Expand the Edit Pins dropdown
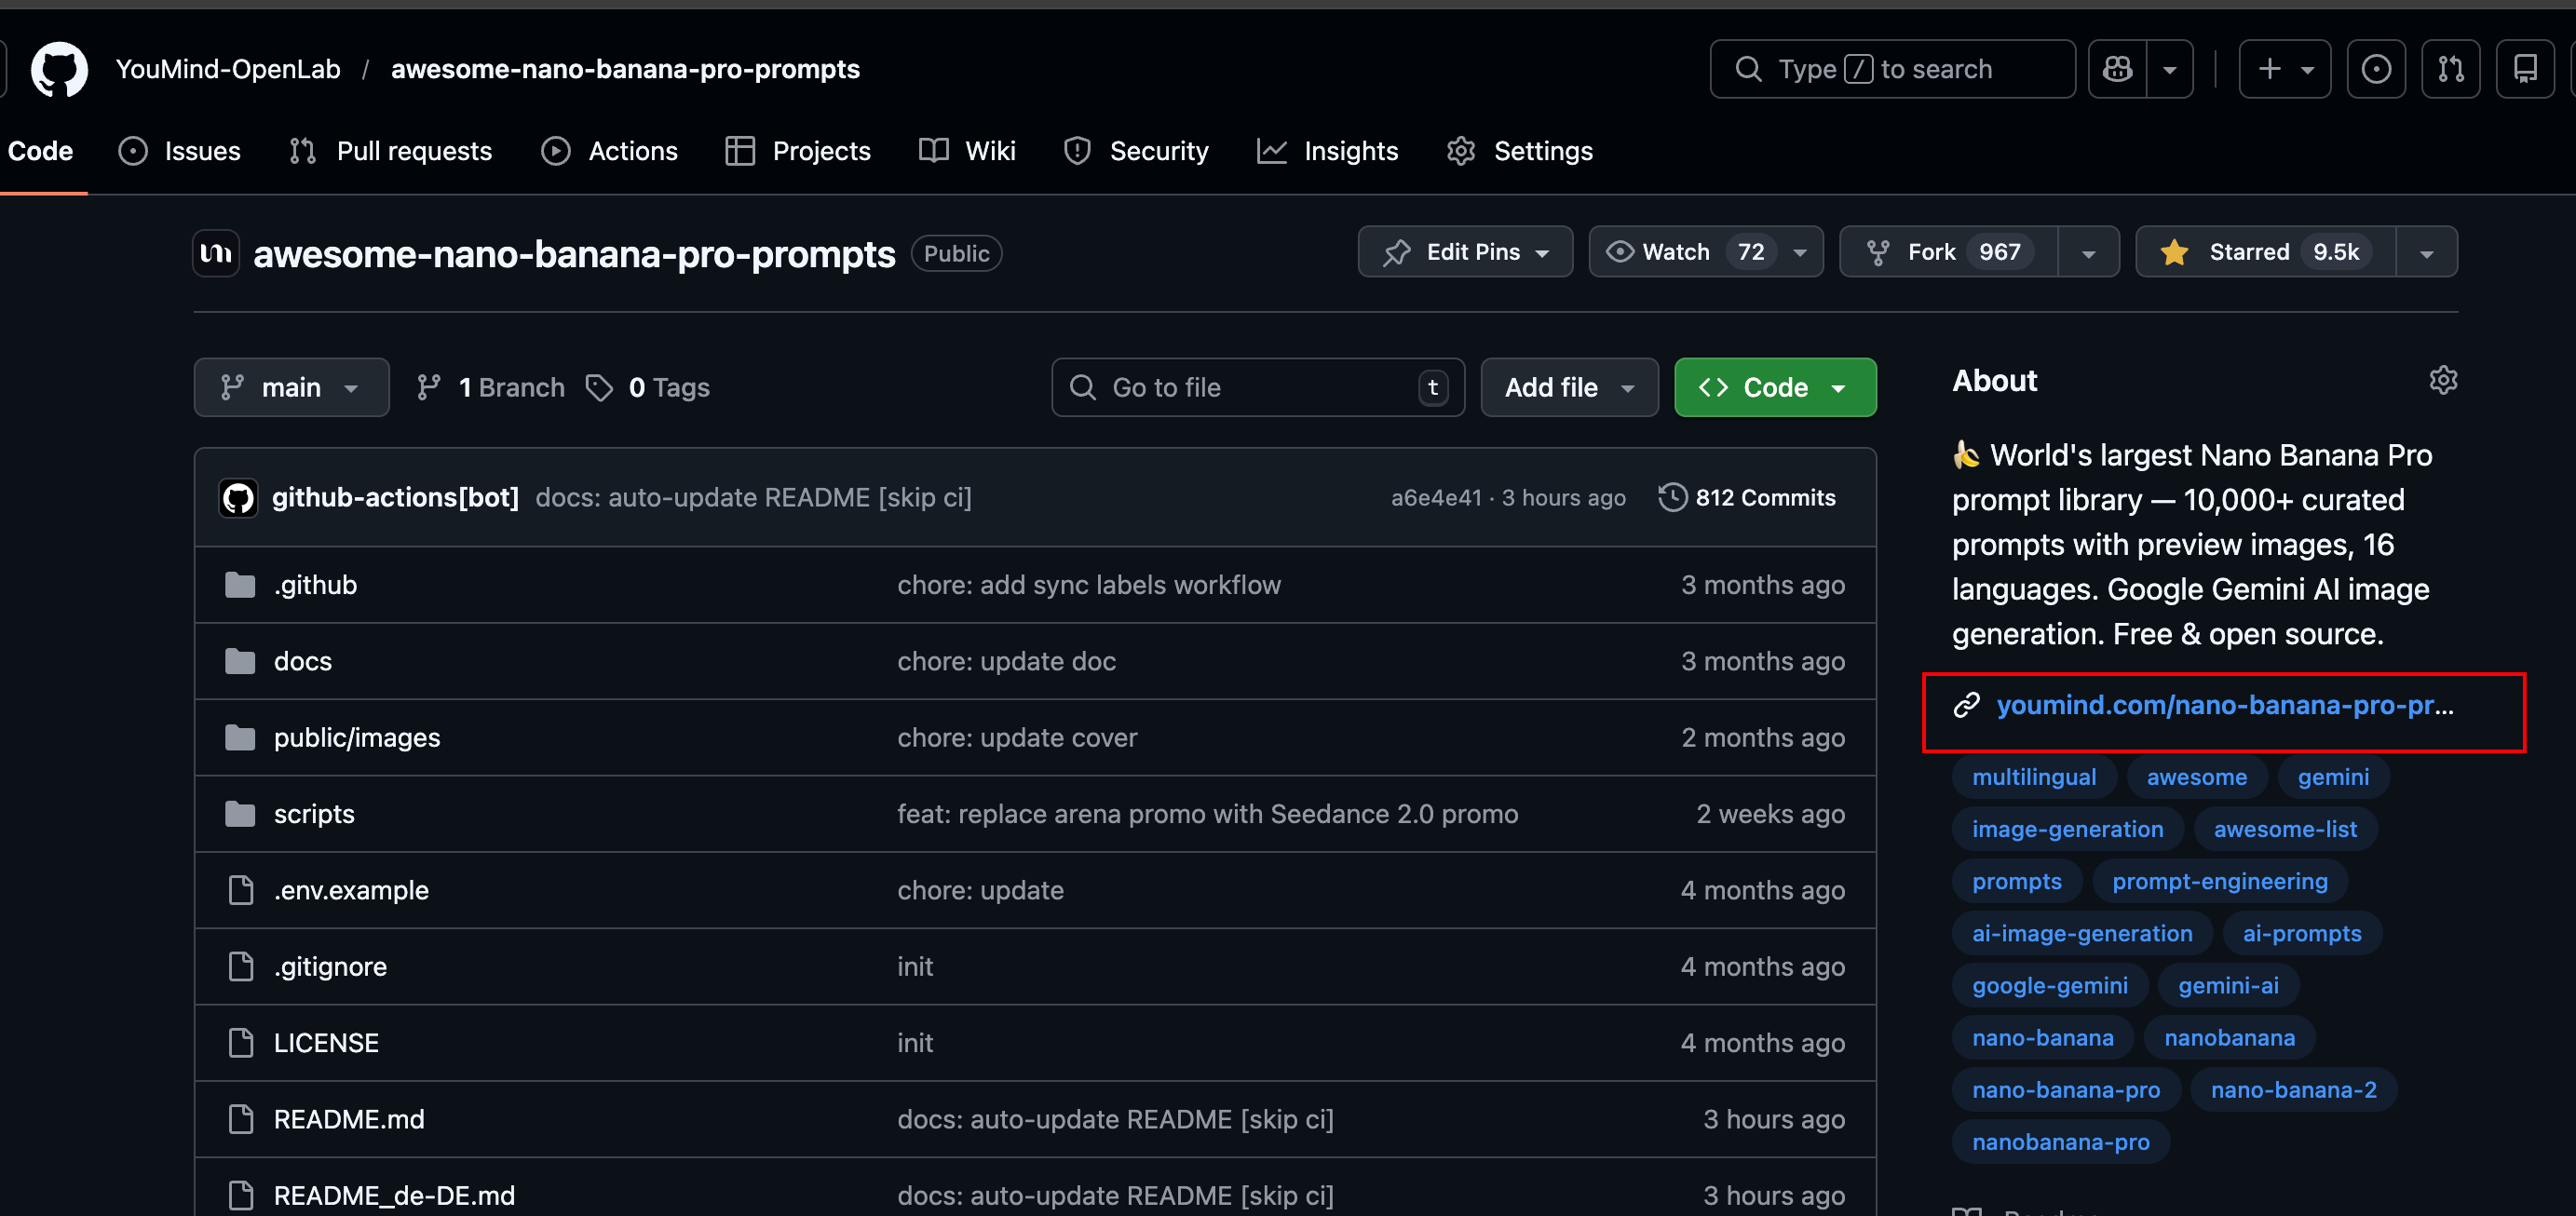Image resolution: width=2576 pixels, height=1216 pixels. click(1465, 252)
